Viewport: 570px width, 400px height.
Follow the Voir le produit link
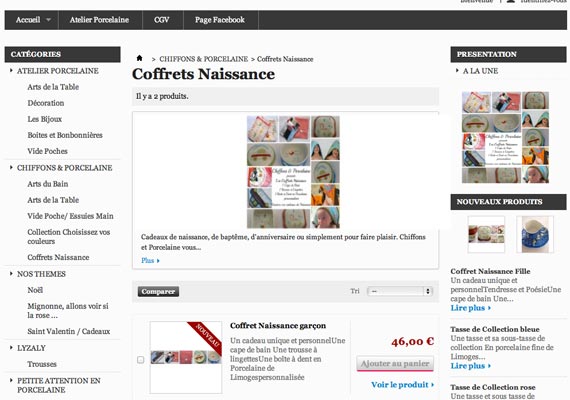(x=402, y=385)
